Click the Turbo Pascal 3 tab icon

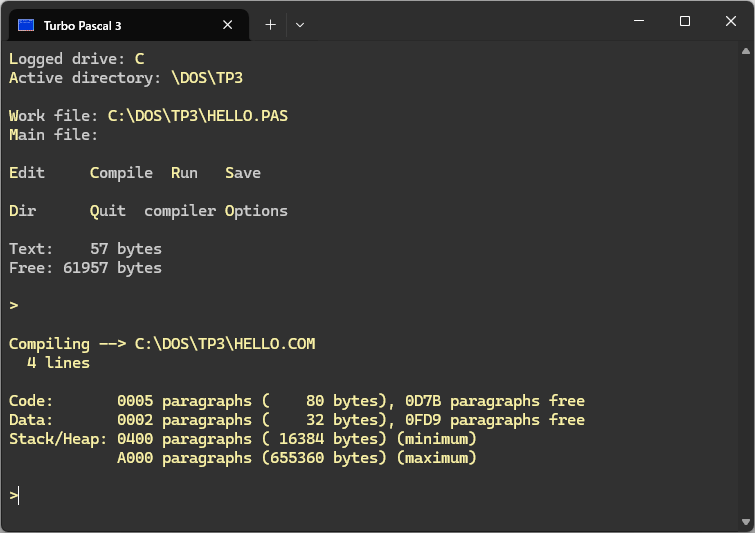click(x=26, y=25)
